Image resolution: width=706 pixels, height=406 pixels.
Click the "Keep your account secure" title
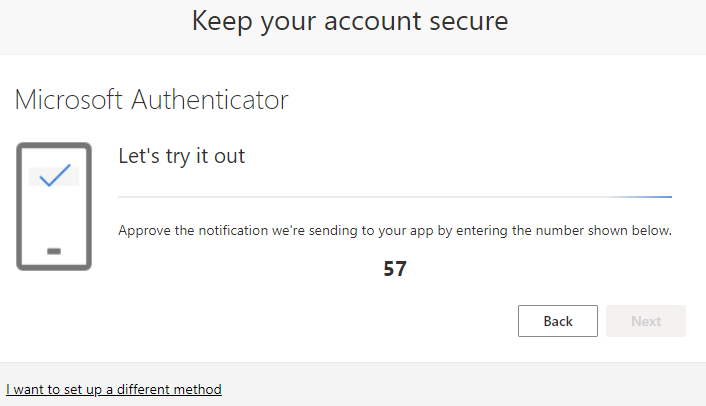[x=350, y=21]
